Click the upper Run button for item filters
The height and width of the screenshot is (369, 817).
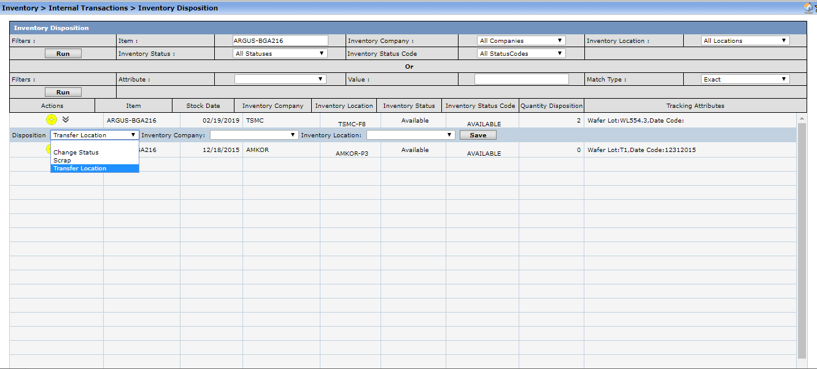(x=63, y=53)
